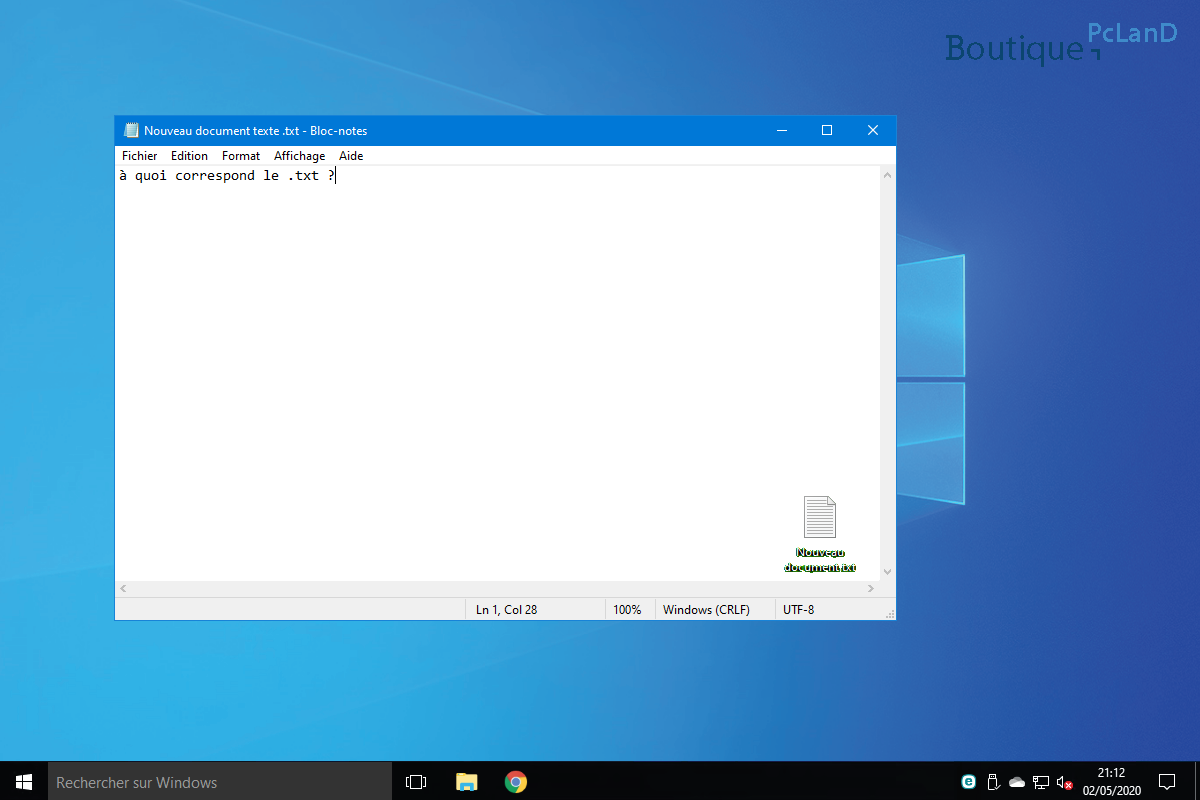
Task: Open the ESET antivirus tray icon
Action: pyautogui.click(x=968, y=781)
